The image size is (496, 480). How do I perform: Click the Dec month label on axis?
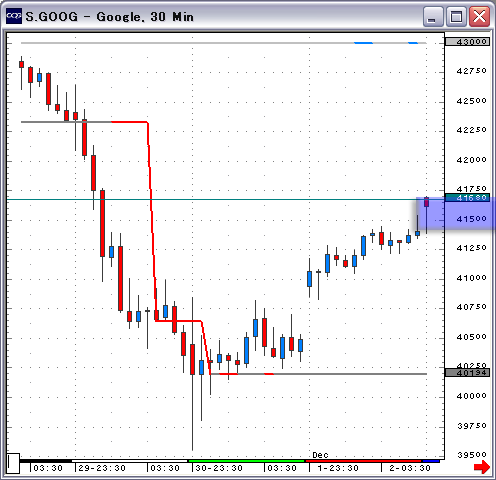tap(320, 455)
